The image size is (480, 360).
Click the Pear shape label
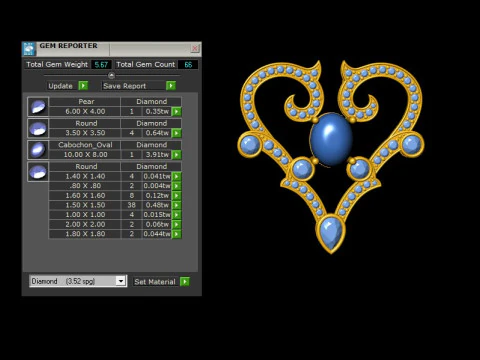click(x=85, y=102)
